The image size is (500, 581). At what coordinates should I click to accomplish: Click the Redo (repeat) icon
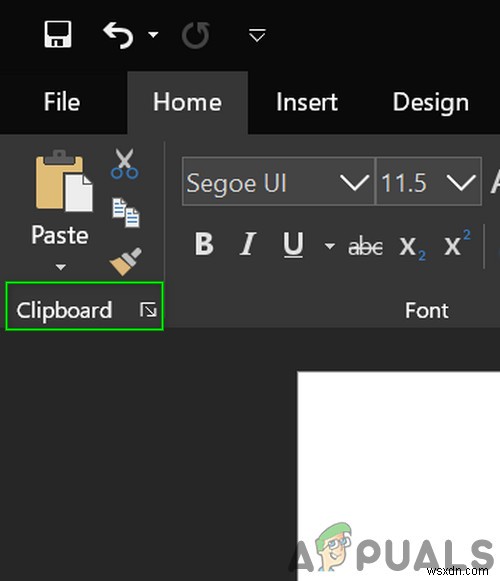pyautogui.click(x=195, y=36)
